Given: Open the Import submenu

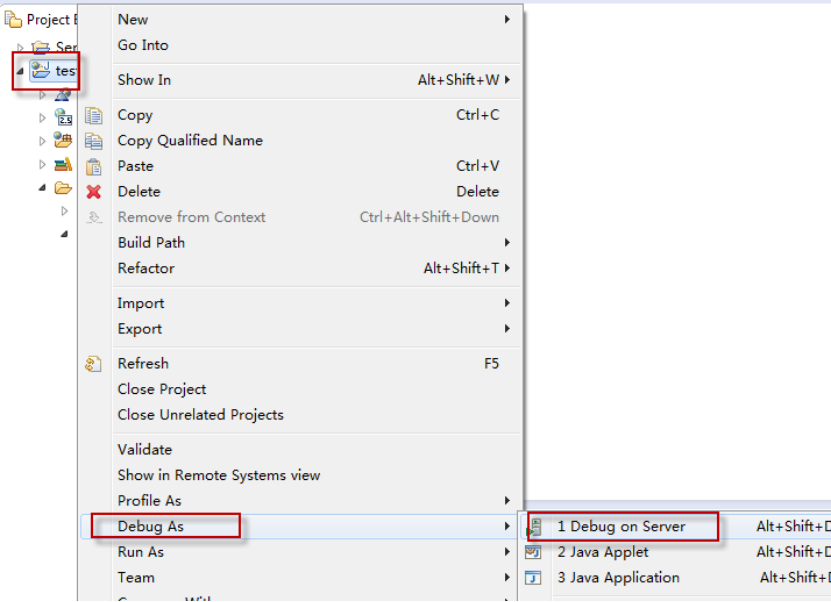Looking at the screenshot, I should click(301, 303).
